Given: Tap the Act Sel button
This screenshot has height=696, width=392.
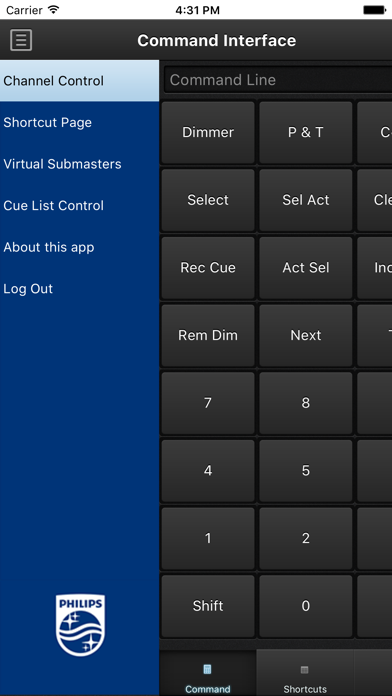Looking at the screenshot, I should pyautogui.click(x=306, y=268).
